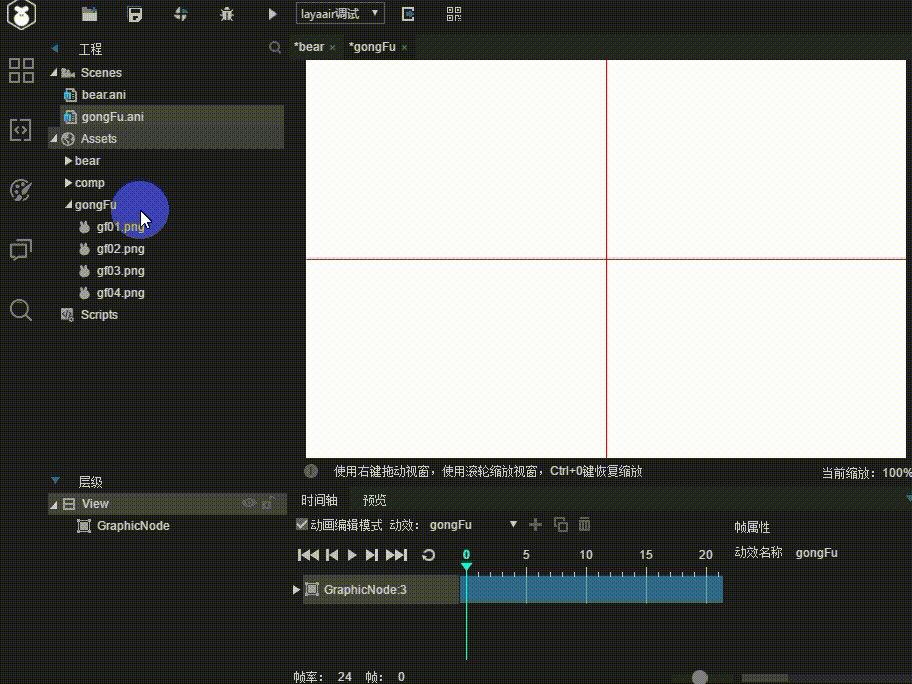Select gf03.png asset
The width and height of the screenshot is (912, 684).
click(120, 271)
